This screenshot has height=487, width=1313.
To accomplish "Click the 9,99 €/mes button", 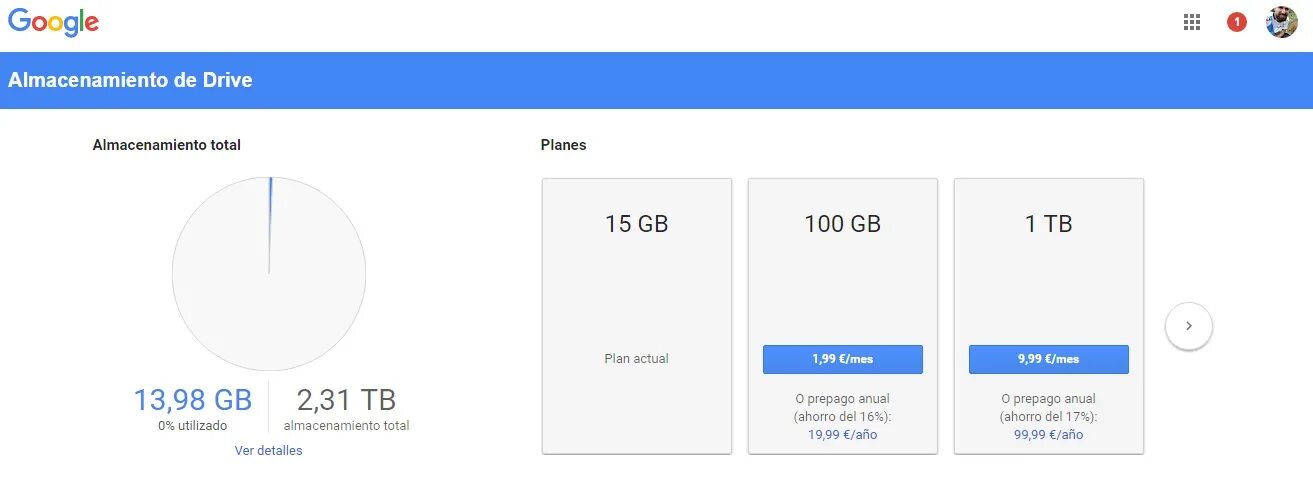I will (x=1049, y=359).
